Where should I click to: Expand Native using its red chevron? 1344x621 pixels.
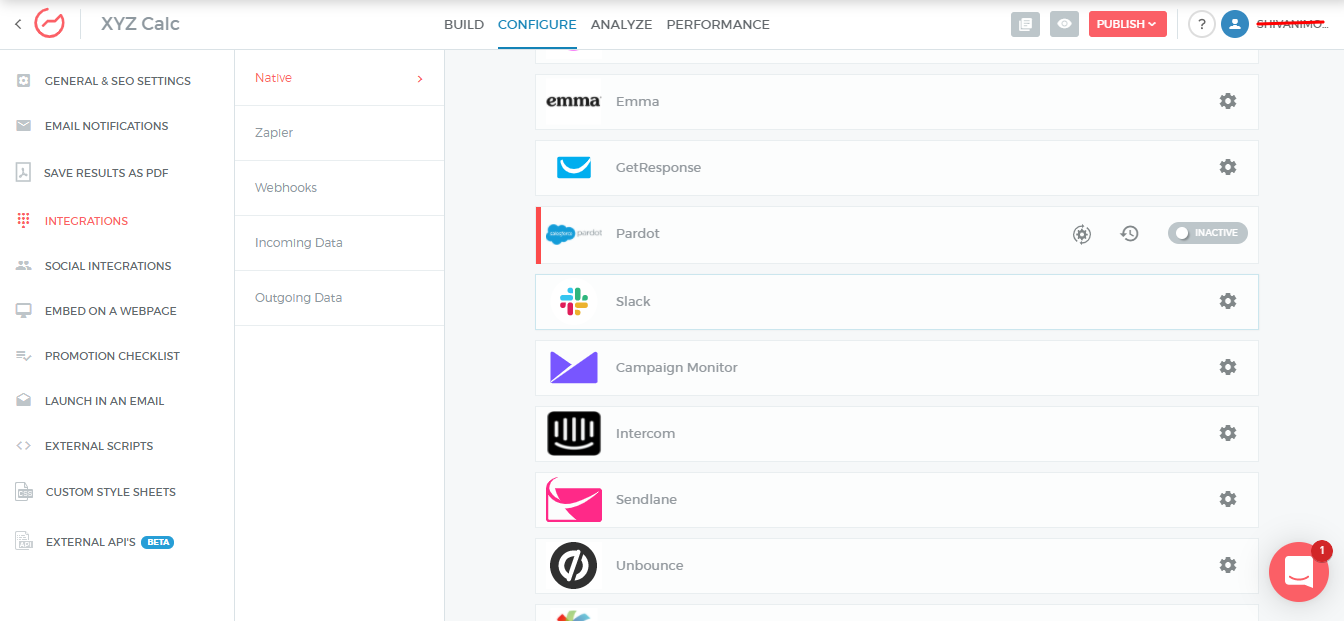pos(420,79)
